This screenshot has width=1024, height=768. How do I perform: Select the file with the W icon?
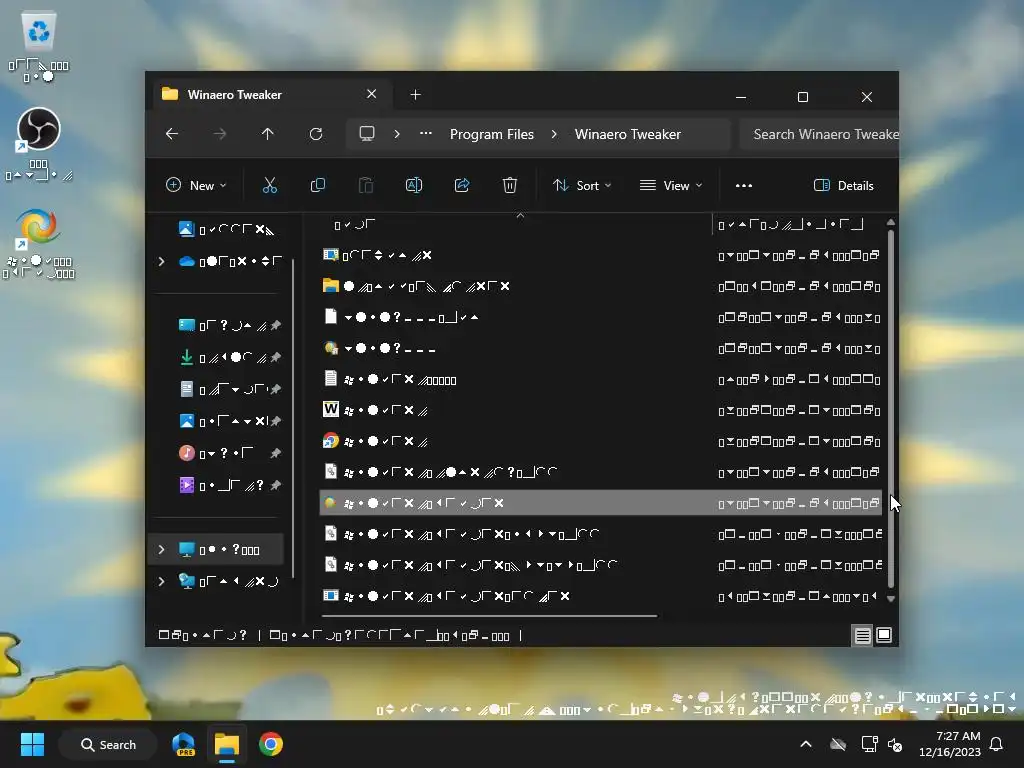tap(331, 409)
